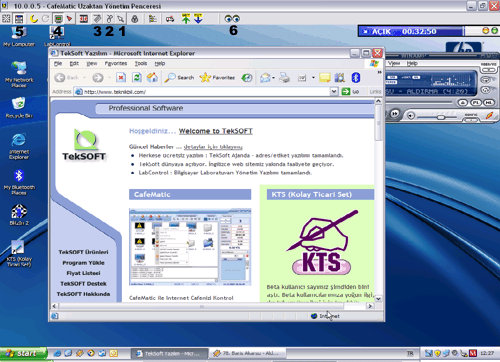Click the yellow crescent moon toolbar icon

click(34, 19)
